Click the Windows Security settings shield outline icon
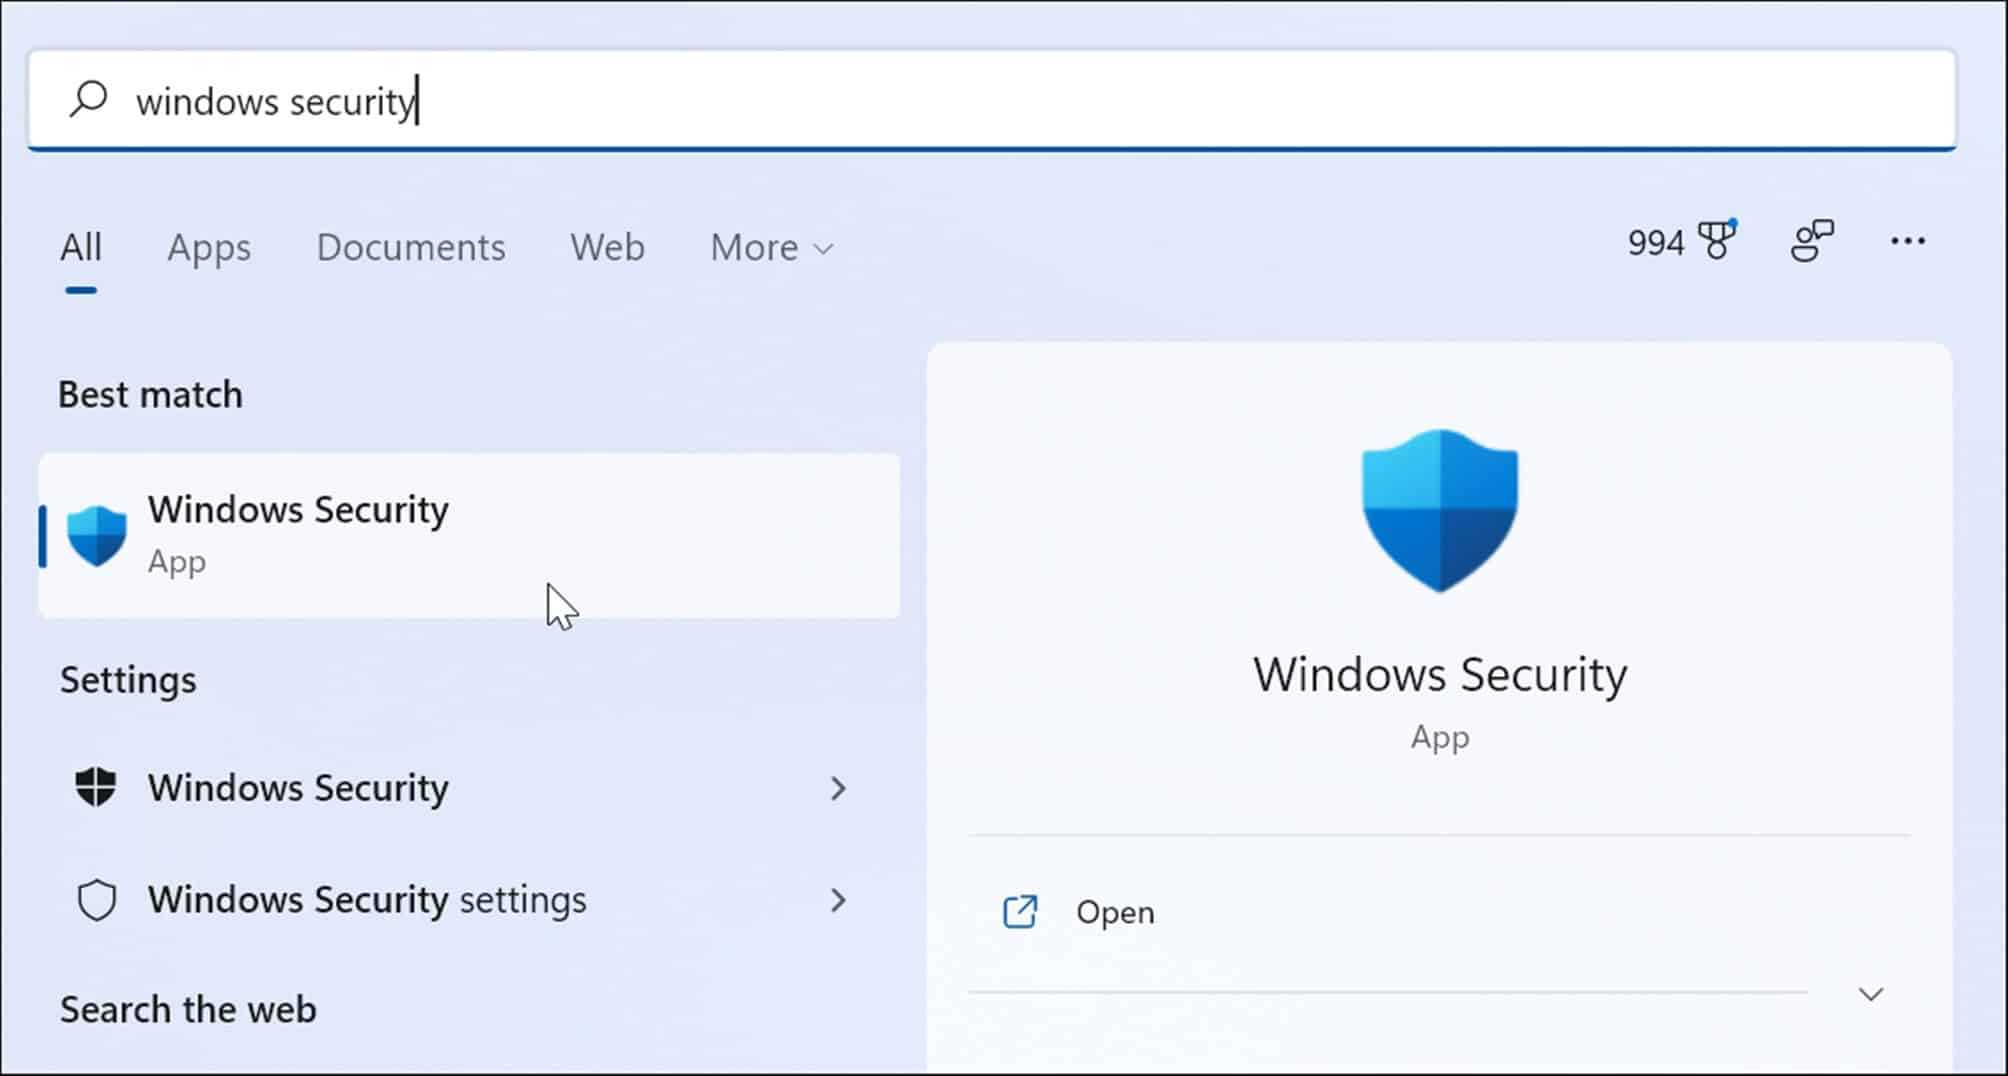Screen dimensions: 2008x1076 [97, 899]
